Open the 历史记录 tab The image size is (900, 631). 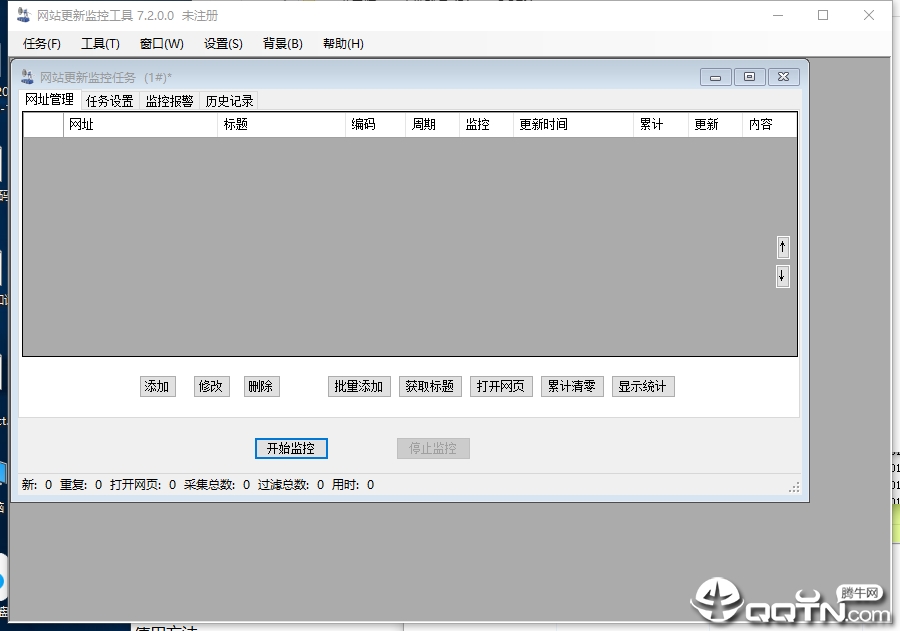tap(228, 100)
